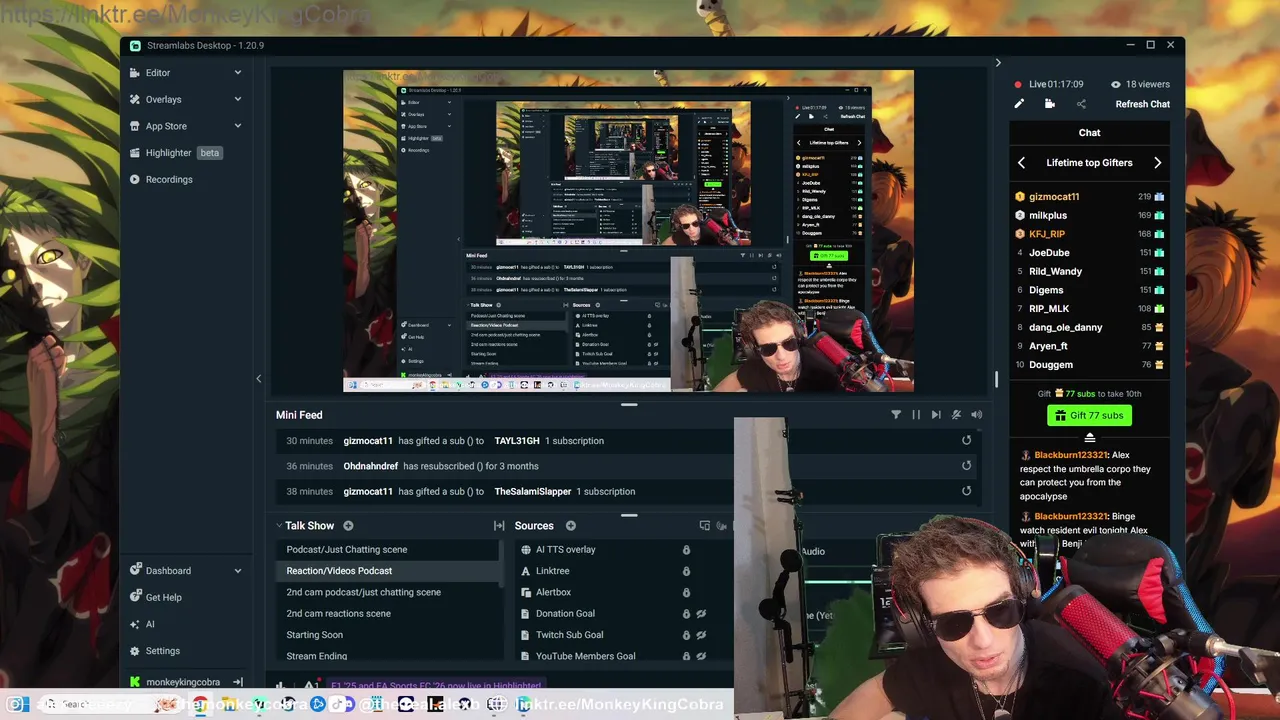
Task: Open scene transitions icon next to Talk Show
Action: coord(498,526)
